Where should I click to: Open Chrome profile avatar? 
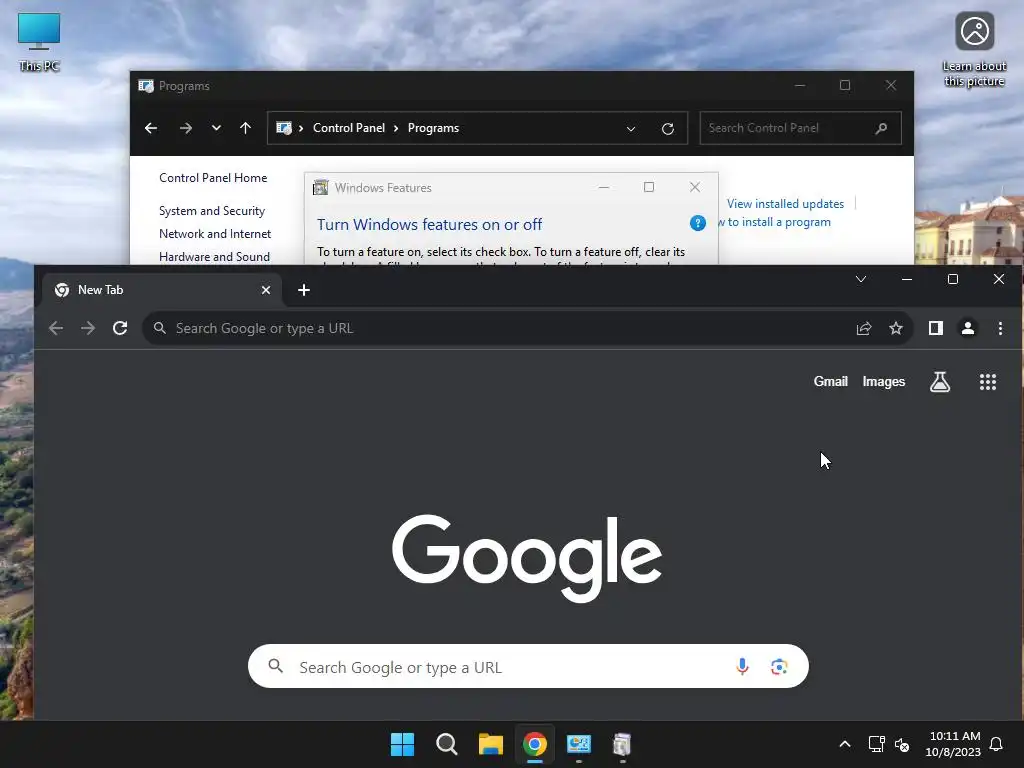[968, 328]
